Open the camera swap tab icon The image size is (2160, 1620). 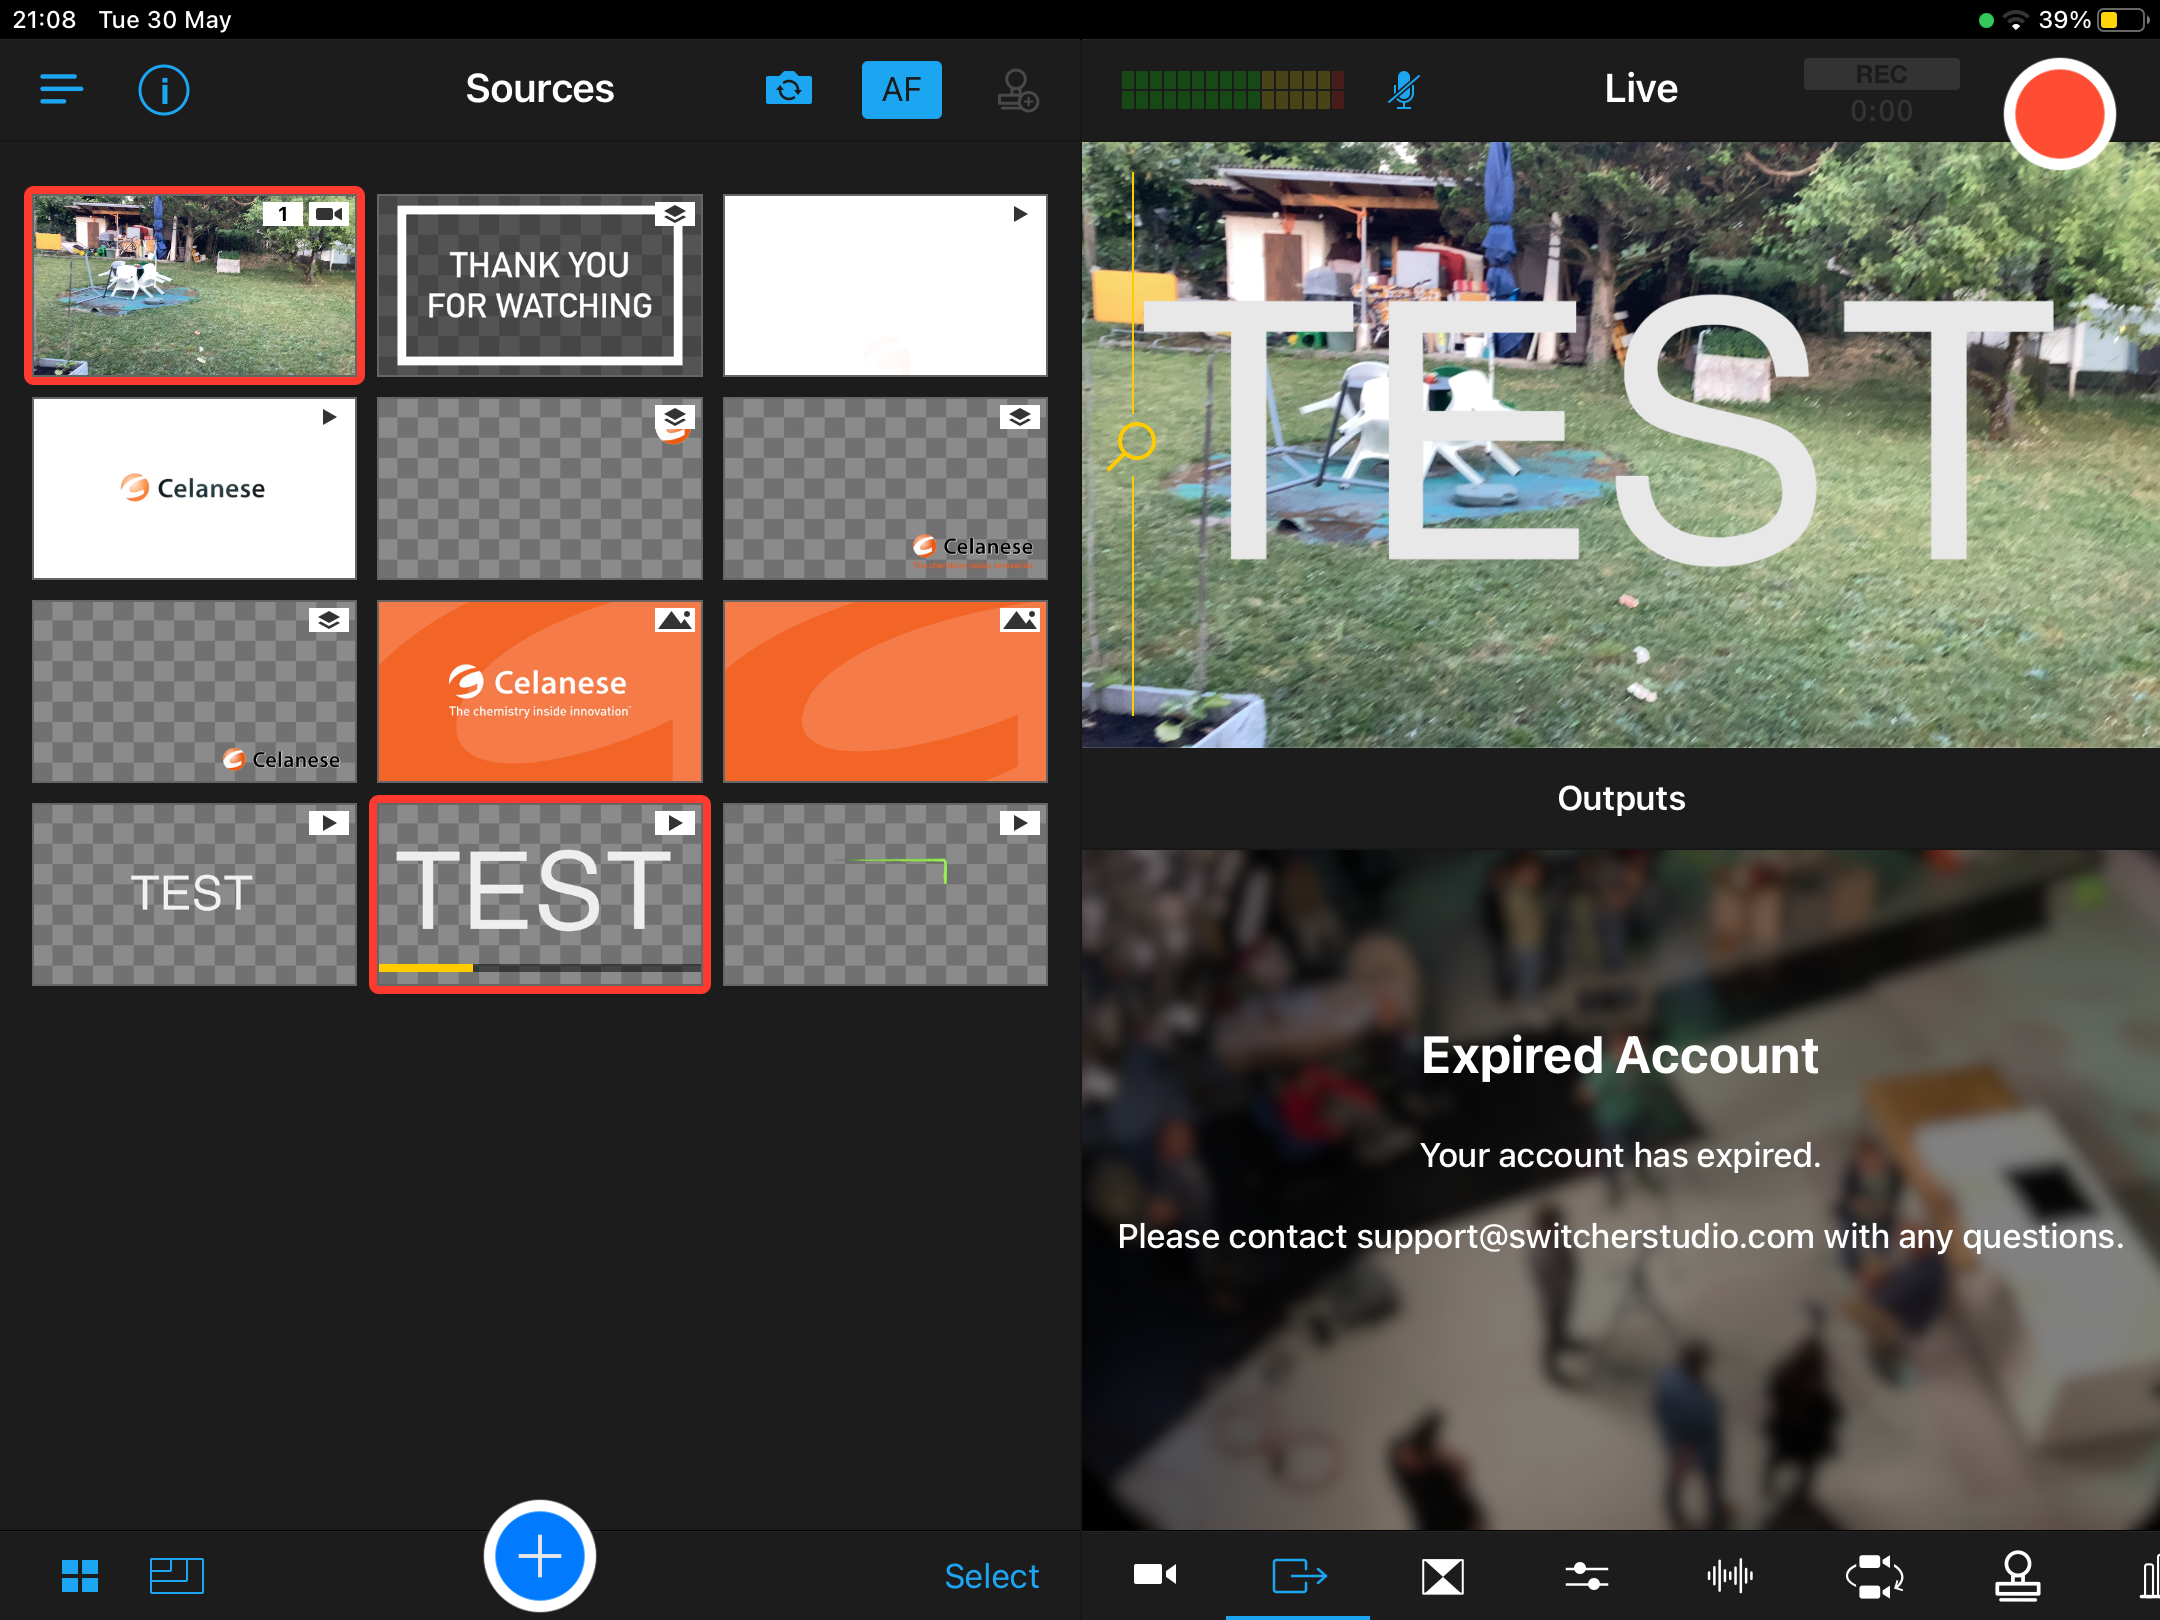pyautogui.click(x=1874, y=1576)
